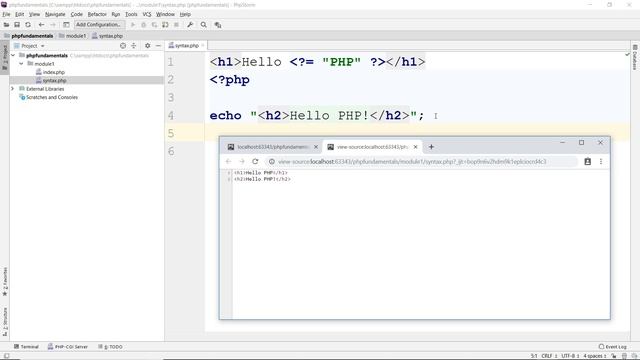This screenshot has width=640, height=360.
Task: Toggle the Structure side tool window
Action: coord(5,322)
